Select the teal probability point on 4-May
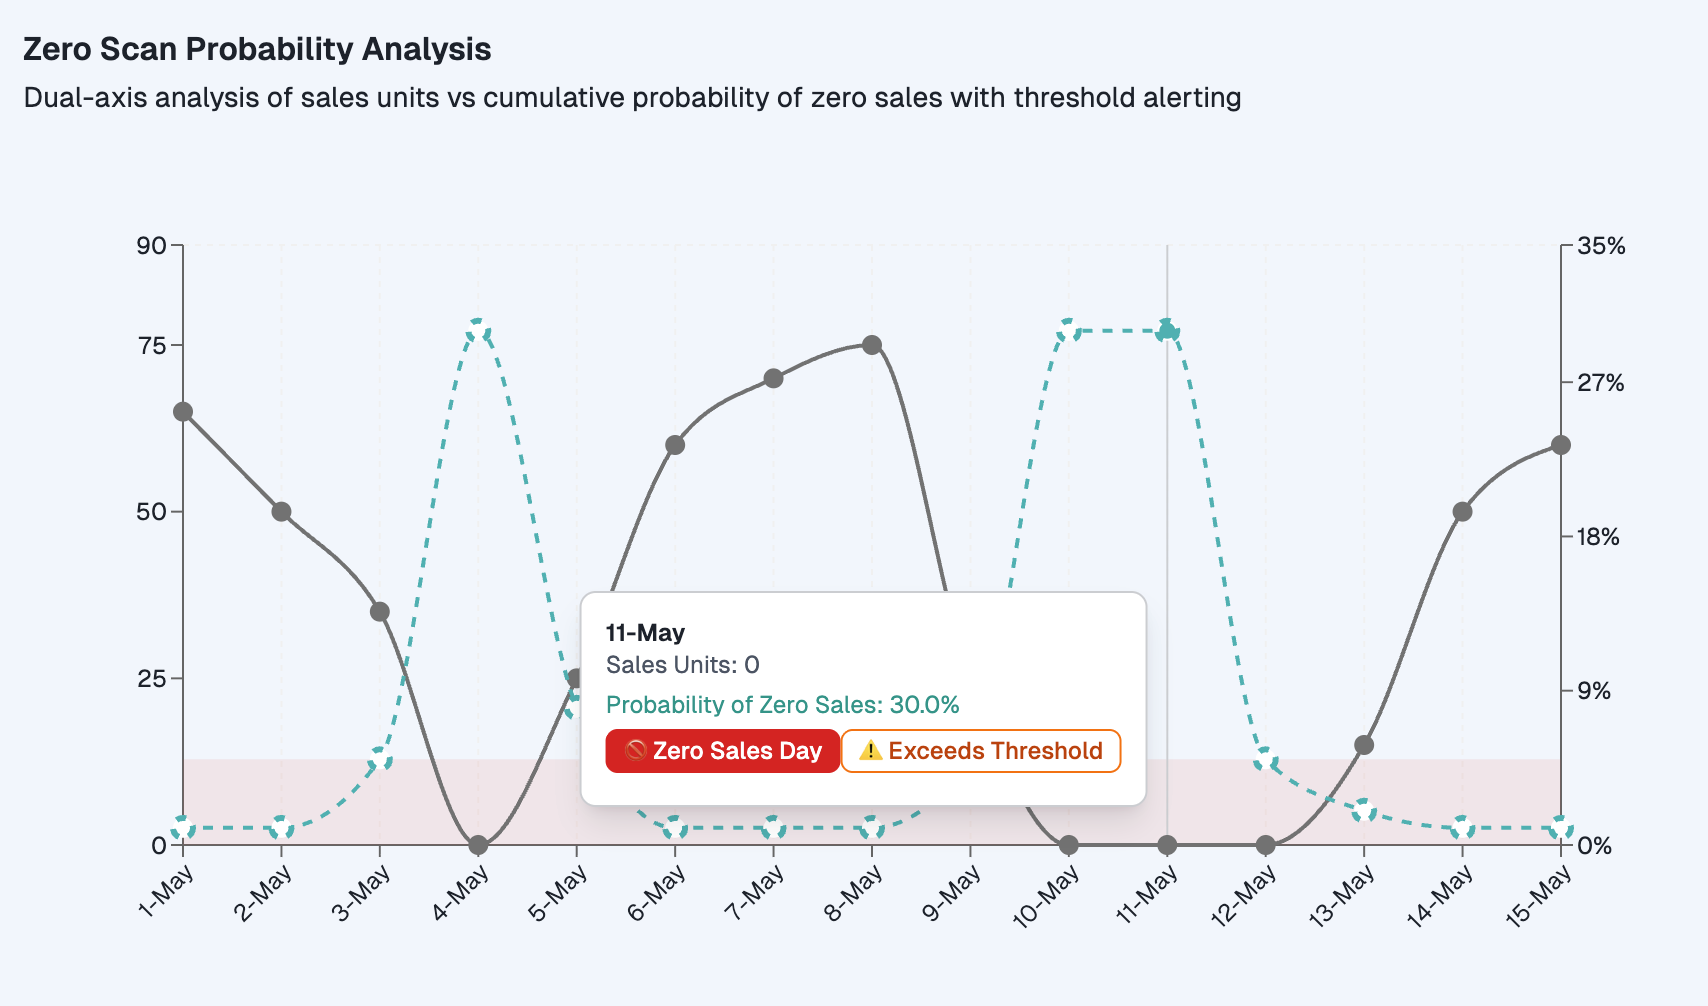Screen dimensions: 1708x1006 coord(478,330)
